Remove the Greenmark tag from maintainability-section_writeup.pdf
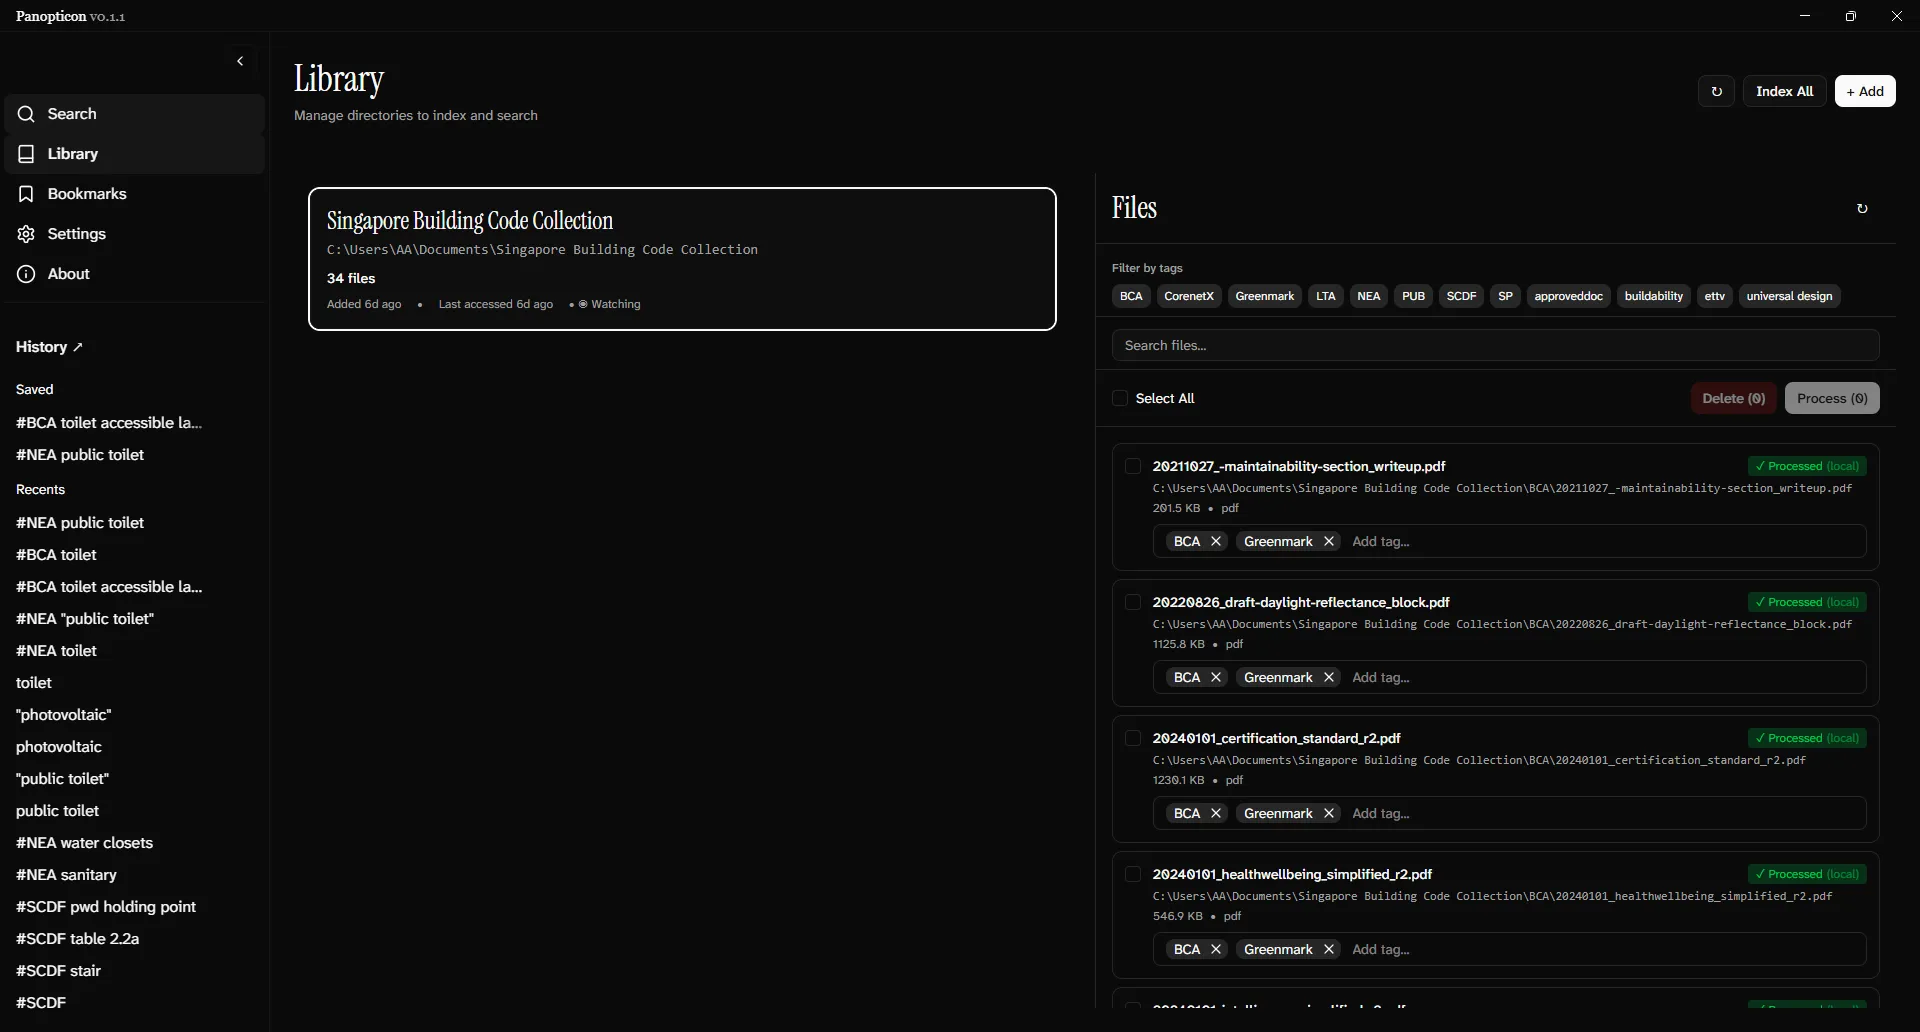Screen dimensions: 1920x1032 [1328, 541]
